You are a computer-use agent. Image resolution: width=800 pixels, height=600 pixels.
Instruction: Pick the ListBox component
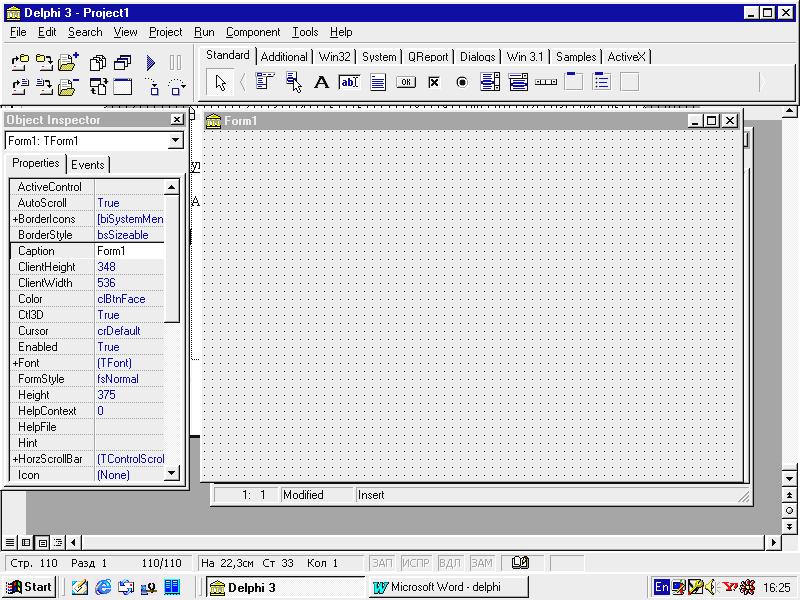coord(490,82)
